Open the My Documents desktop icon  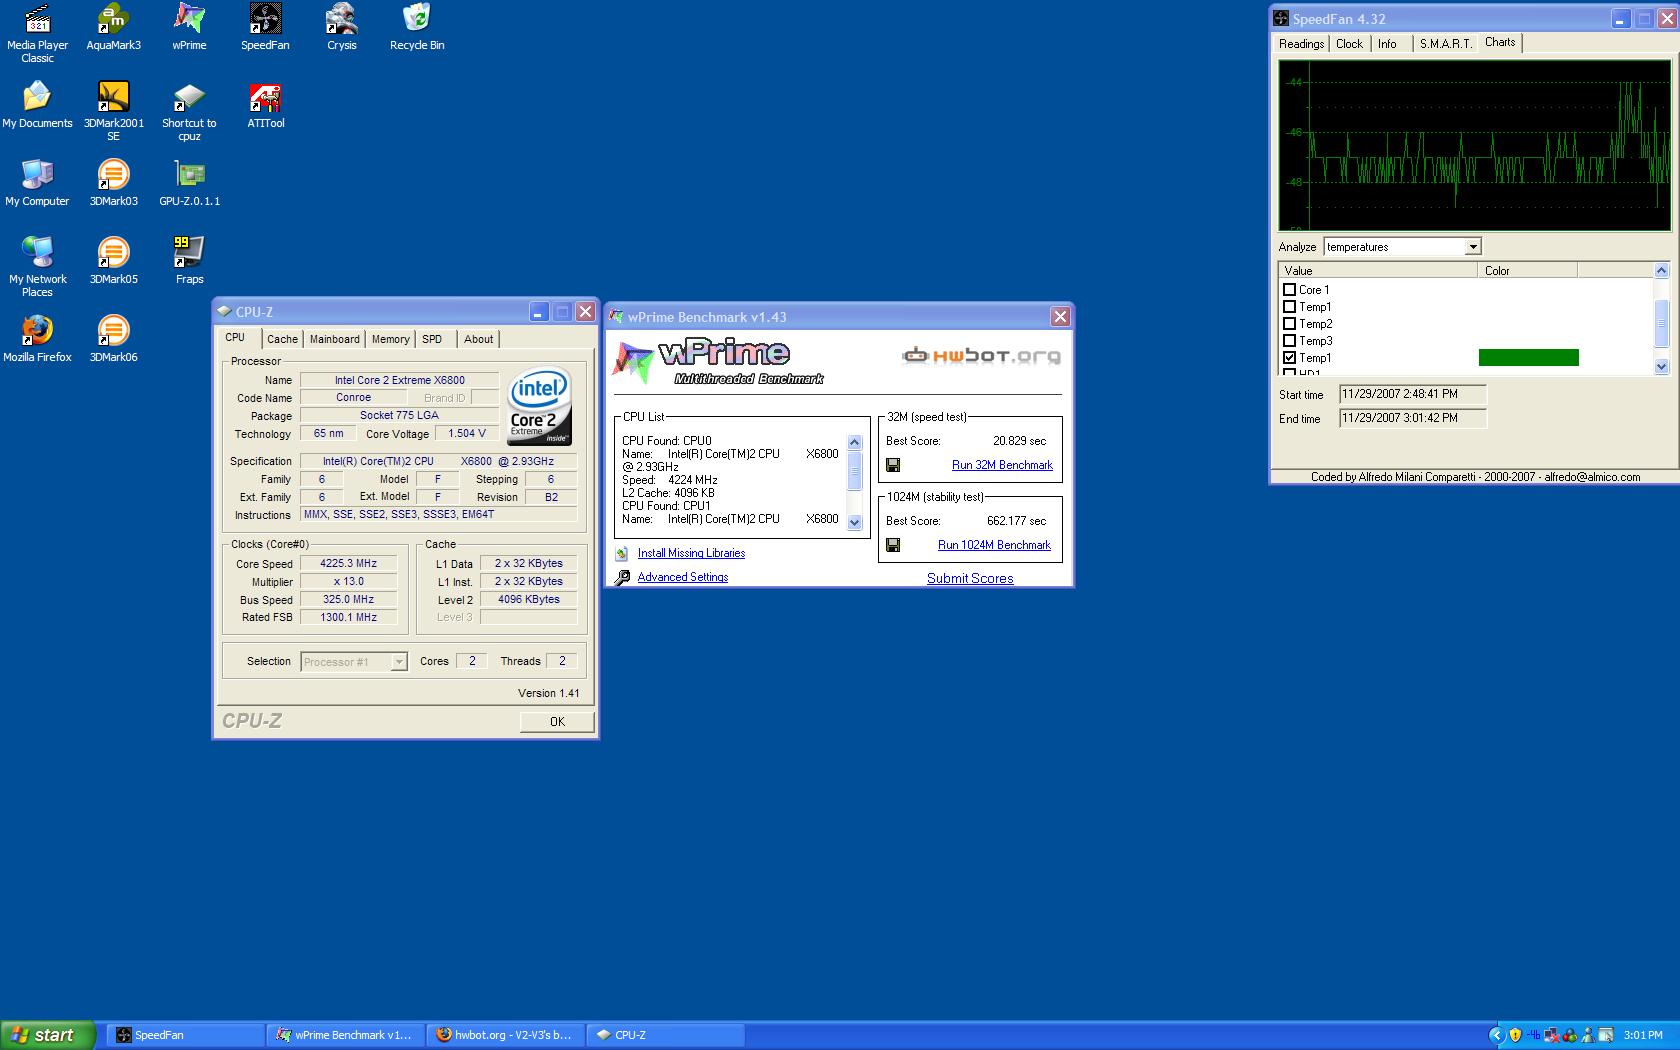[x=37, y=105]
